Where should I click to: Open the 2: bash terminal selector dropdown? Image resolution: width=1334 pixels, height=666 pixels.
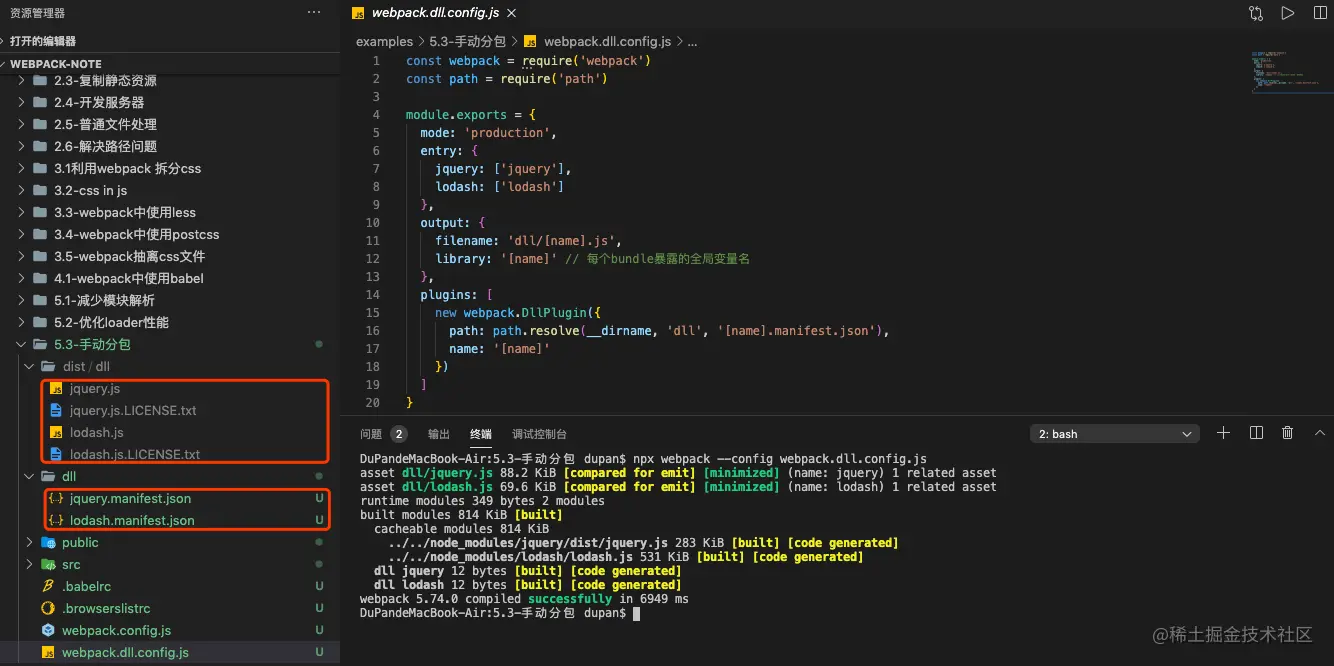pyautogui.click(x=1114, y=434)
